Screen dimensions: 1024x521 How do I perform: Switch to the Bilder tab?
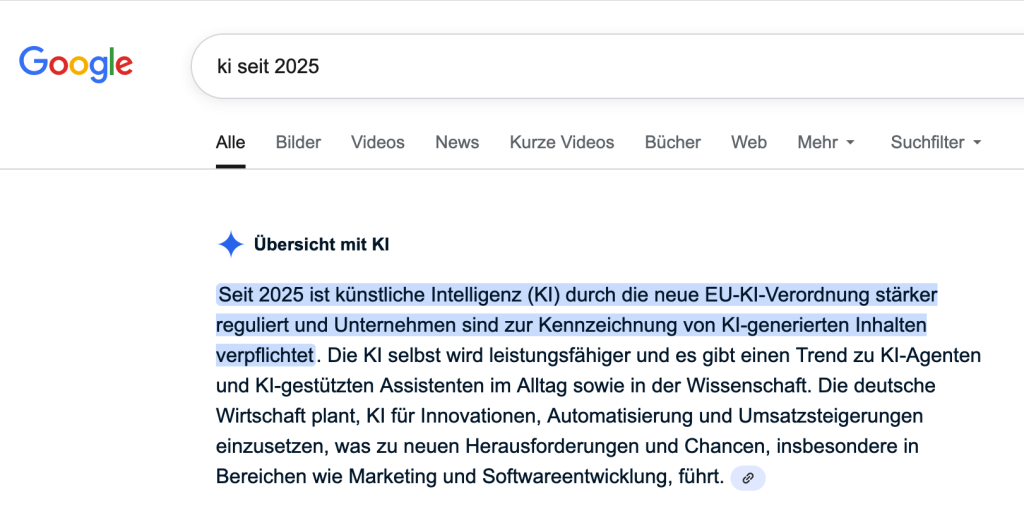click(298, 142)
